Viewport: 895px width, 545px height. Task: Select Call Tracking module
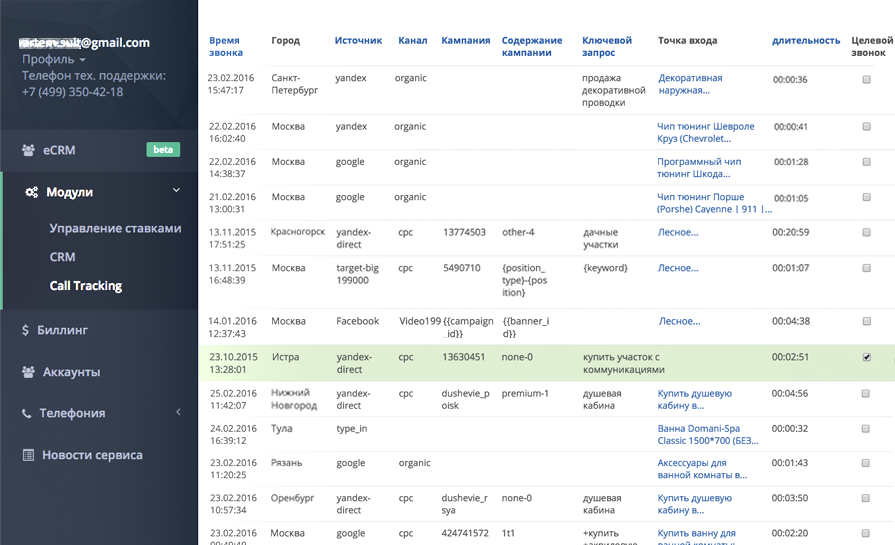[x=86, y=285]
